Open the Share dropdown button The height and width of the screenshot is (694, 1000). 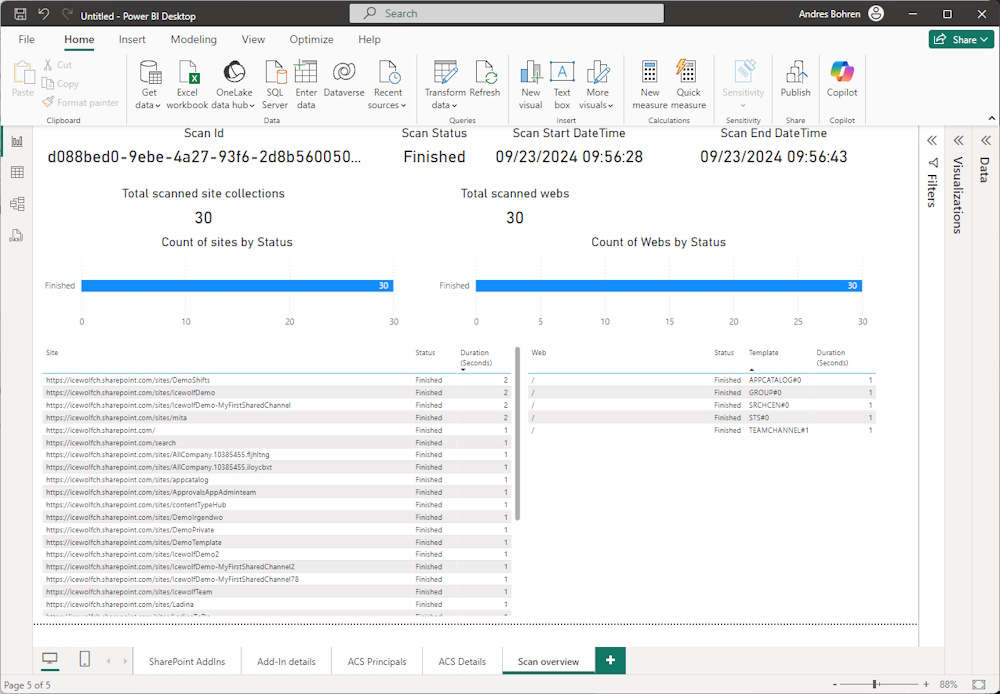[961, 40]
